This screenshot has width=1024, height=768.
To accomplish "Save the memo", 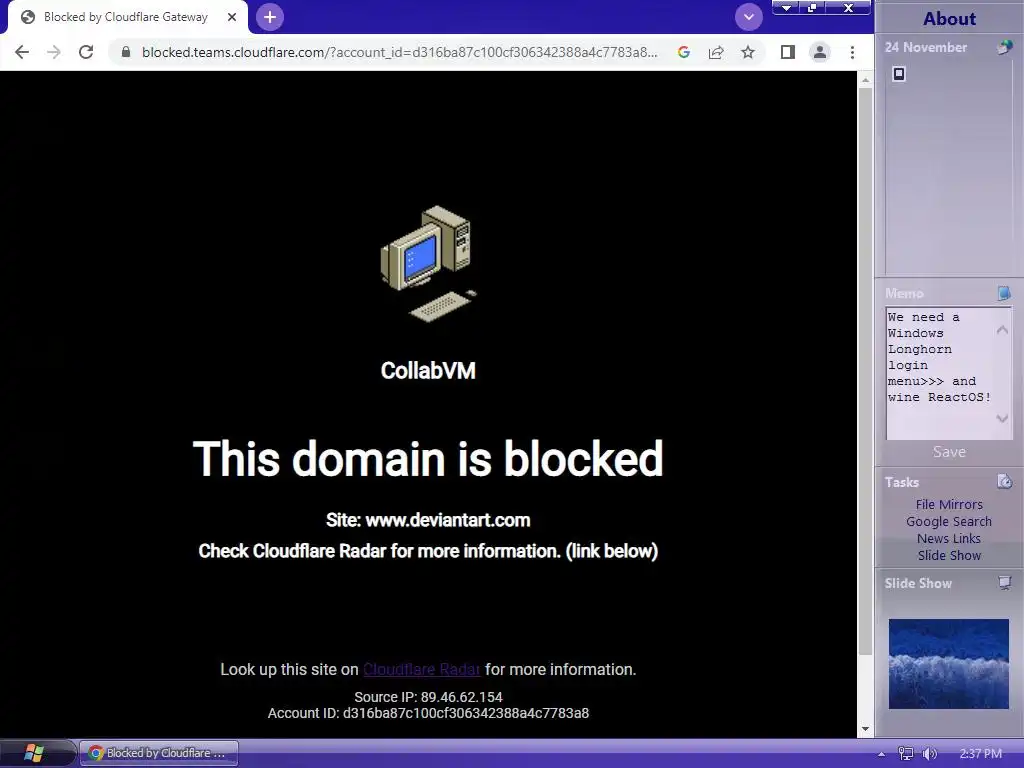I will click(x=949, y=452).
